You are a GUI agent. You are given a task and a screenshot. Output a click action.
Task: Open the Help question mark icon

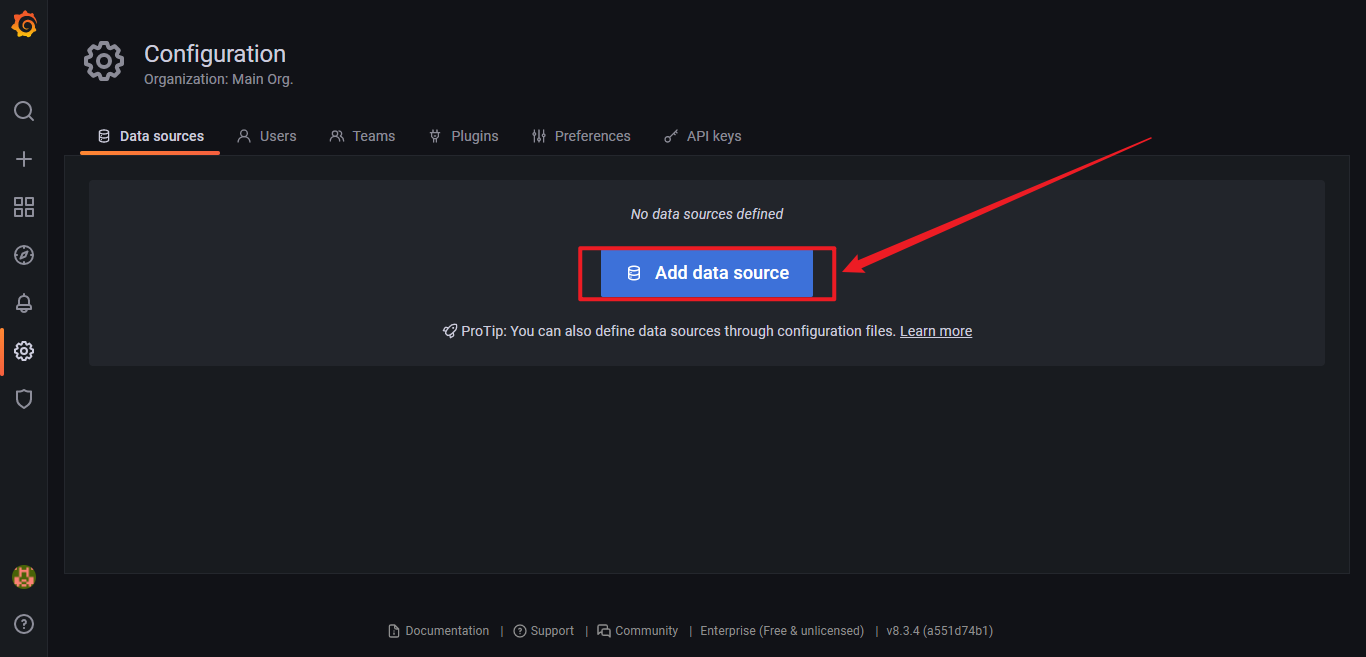coord(24,624)
